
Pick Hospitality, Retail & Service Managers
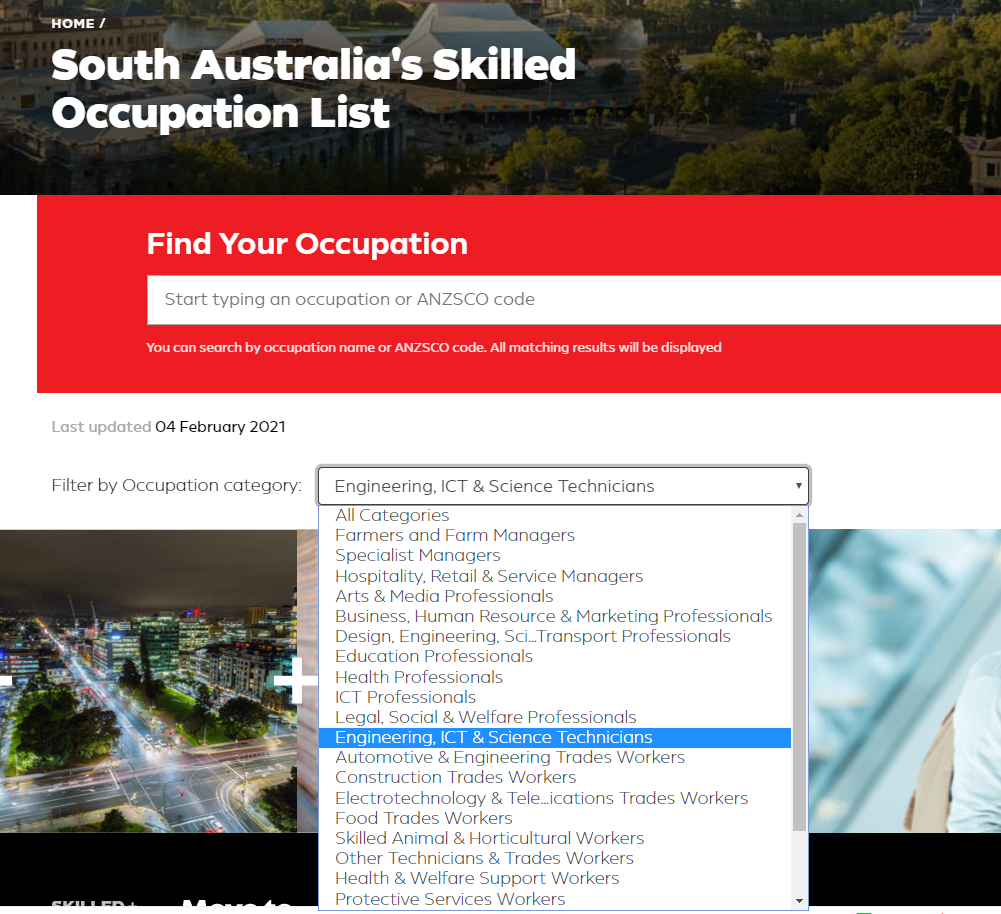click(489, 576)
